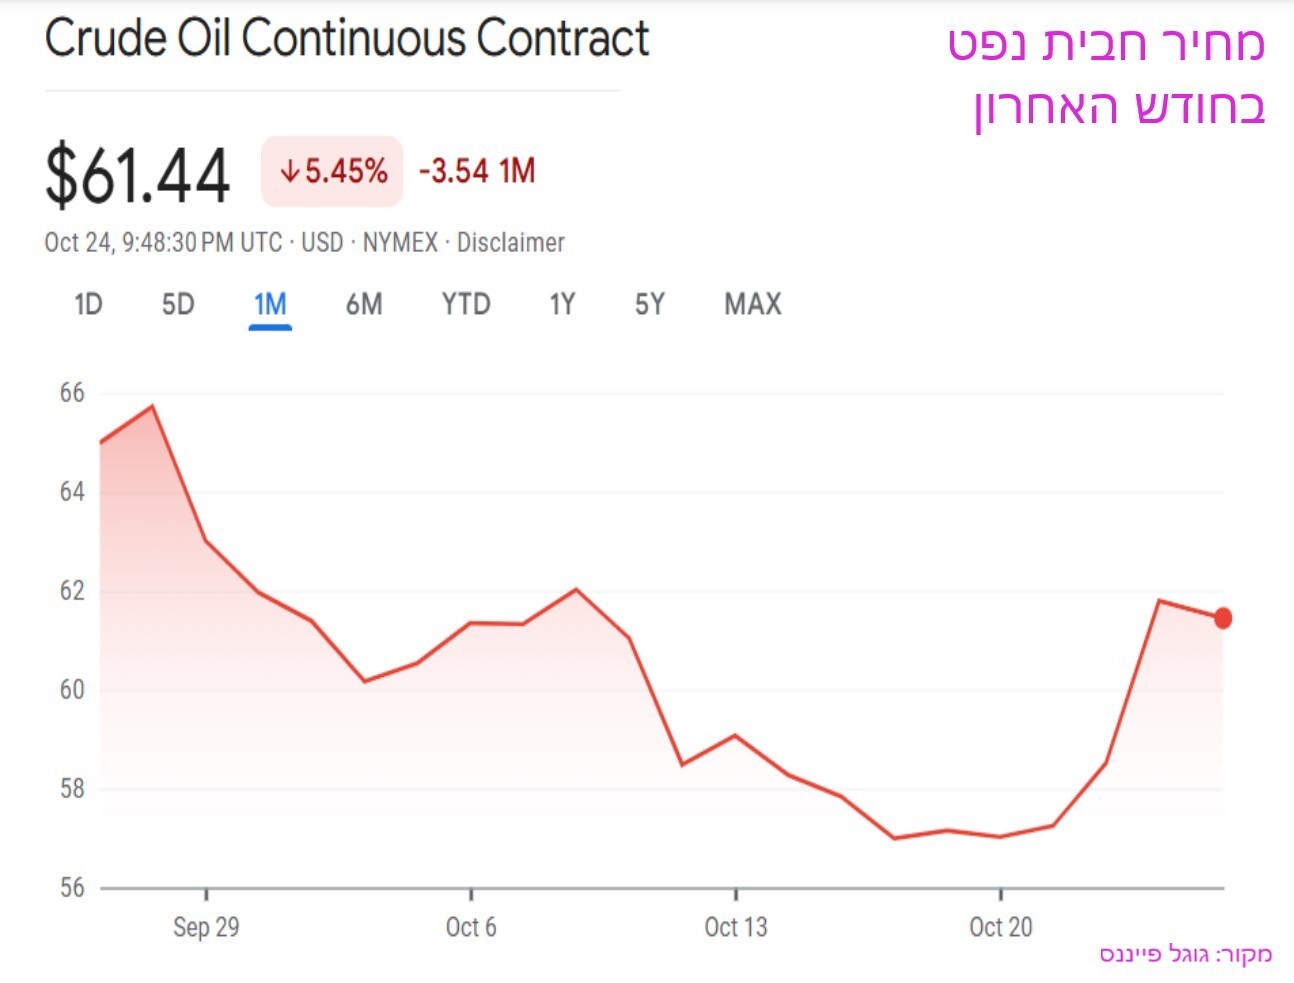Click the -3.54 1M change text
Viewport: 1294px width, 983px height.
477,171
